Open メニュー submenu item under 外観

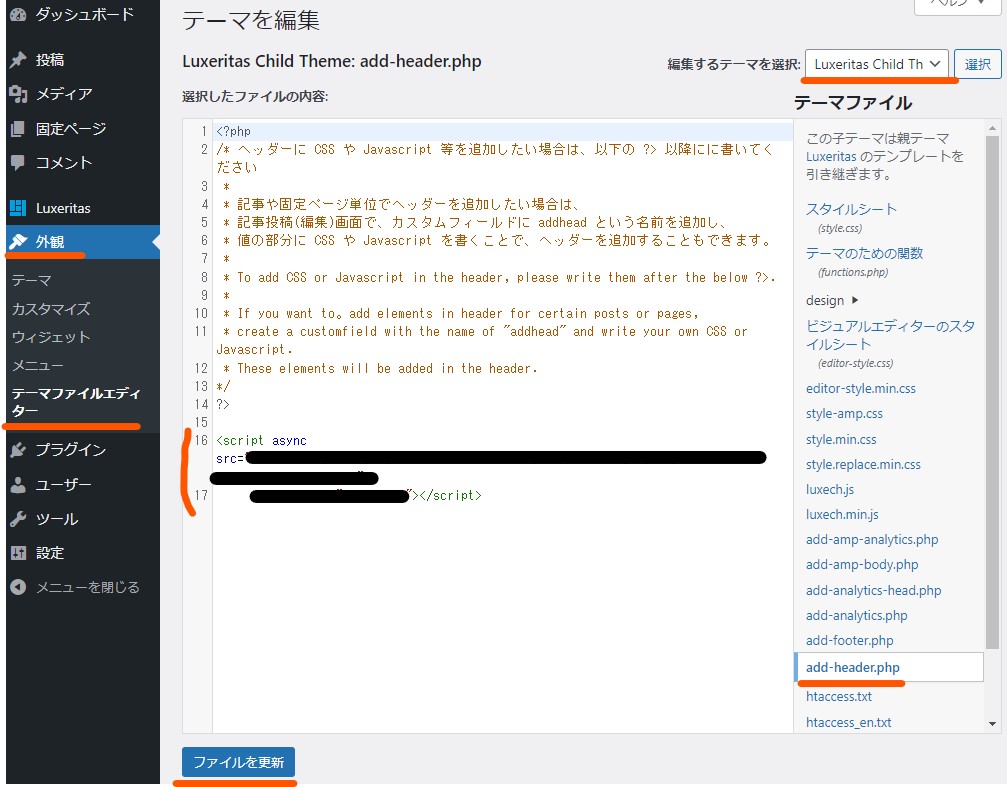click(x=38, y=366)
